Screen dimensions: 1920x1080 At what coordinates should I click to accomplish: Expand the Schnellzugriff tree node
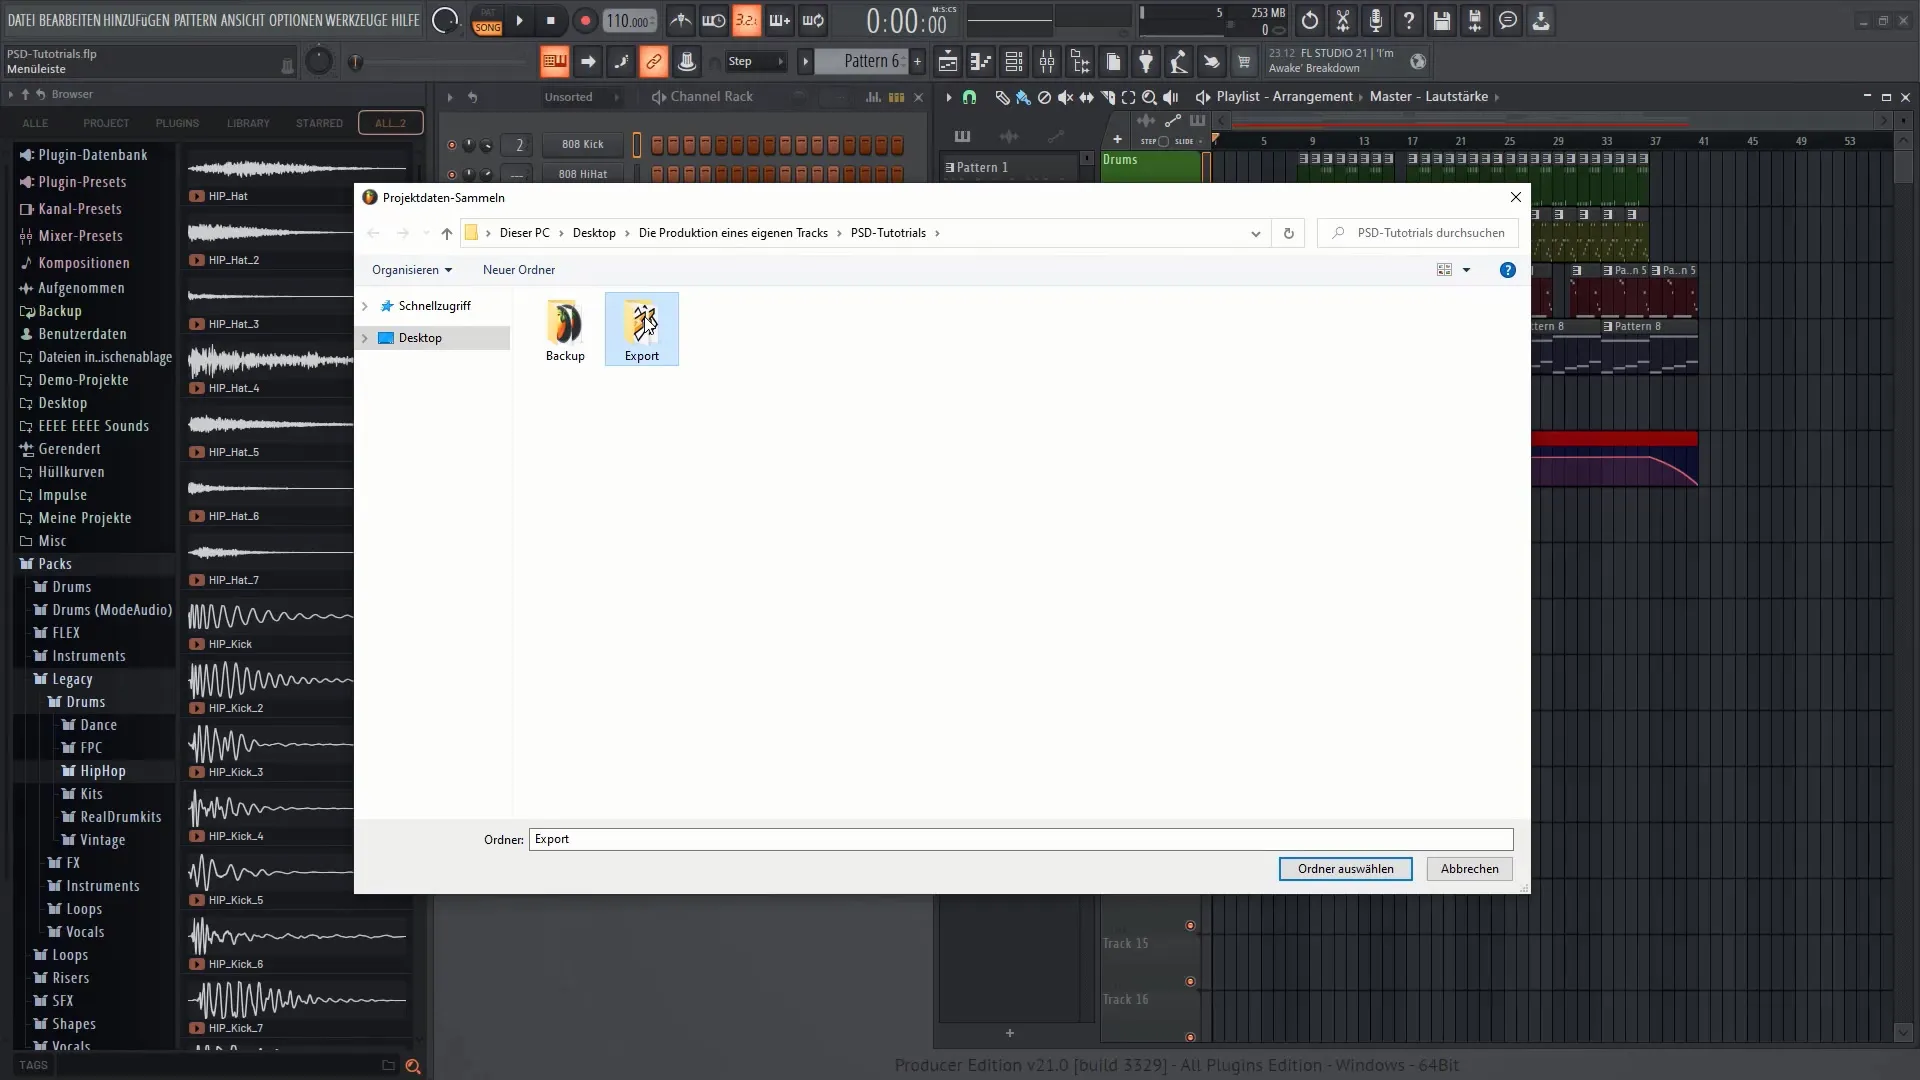(365, 306)
